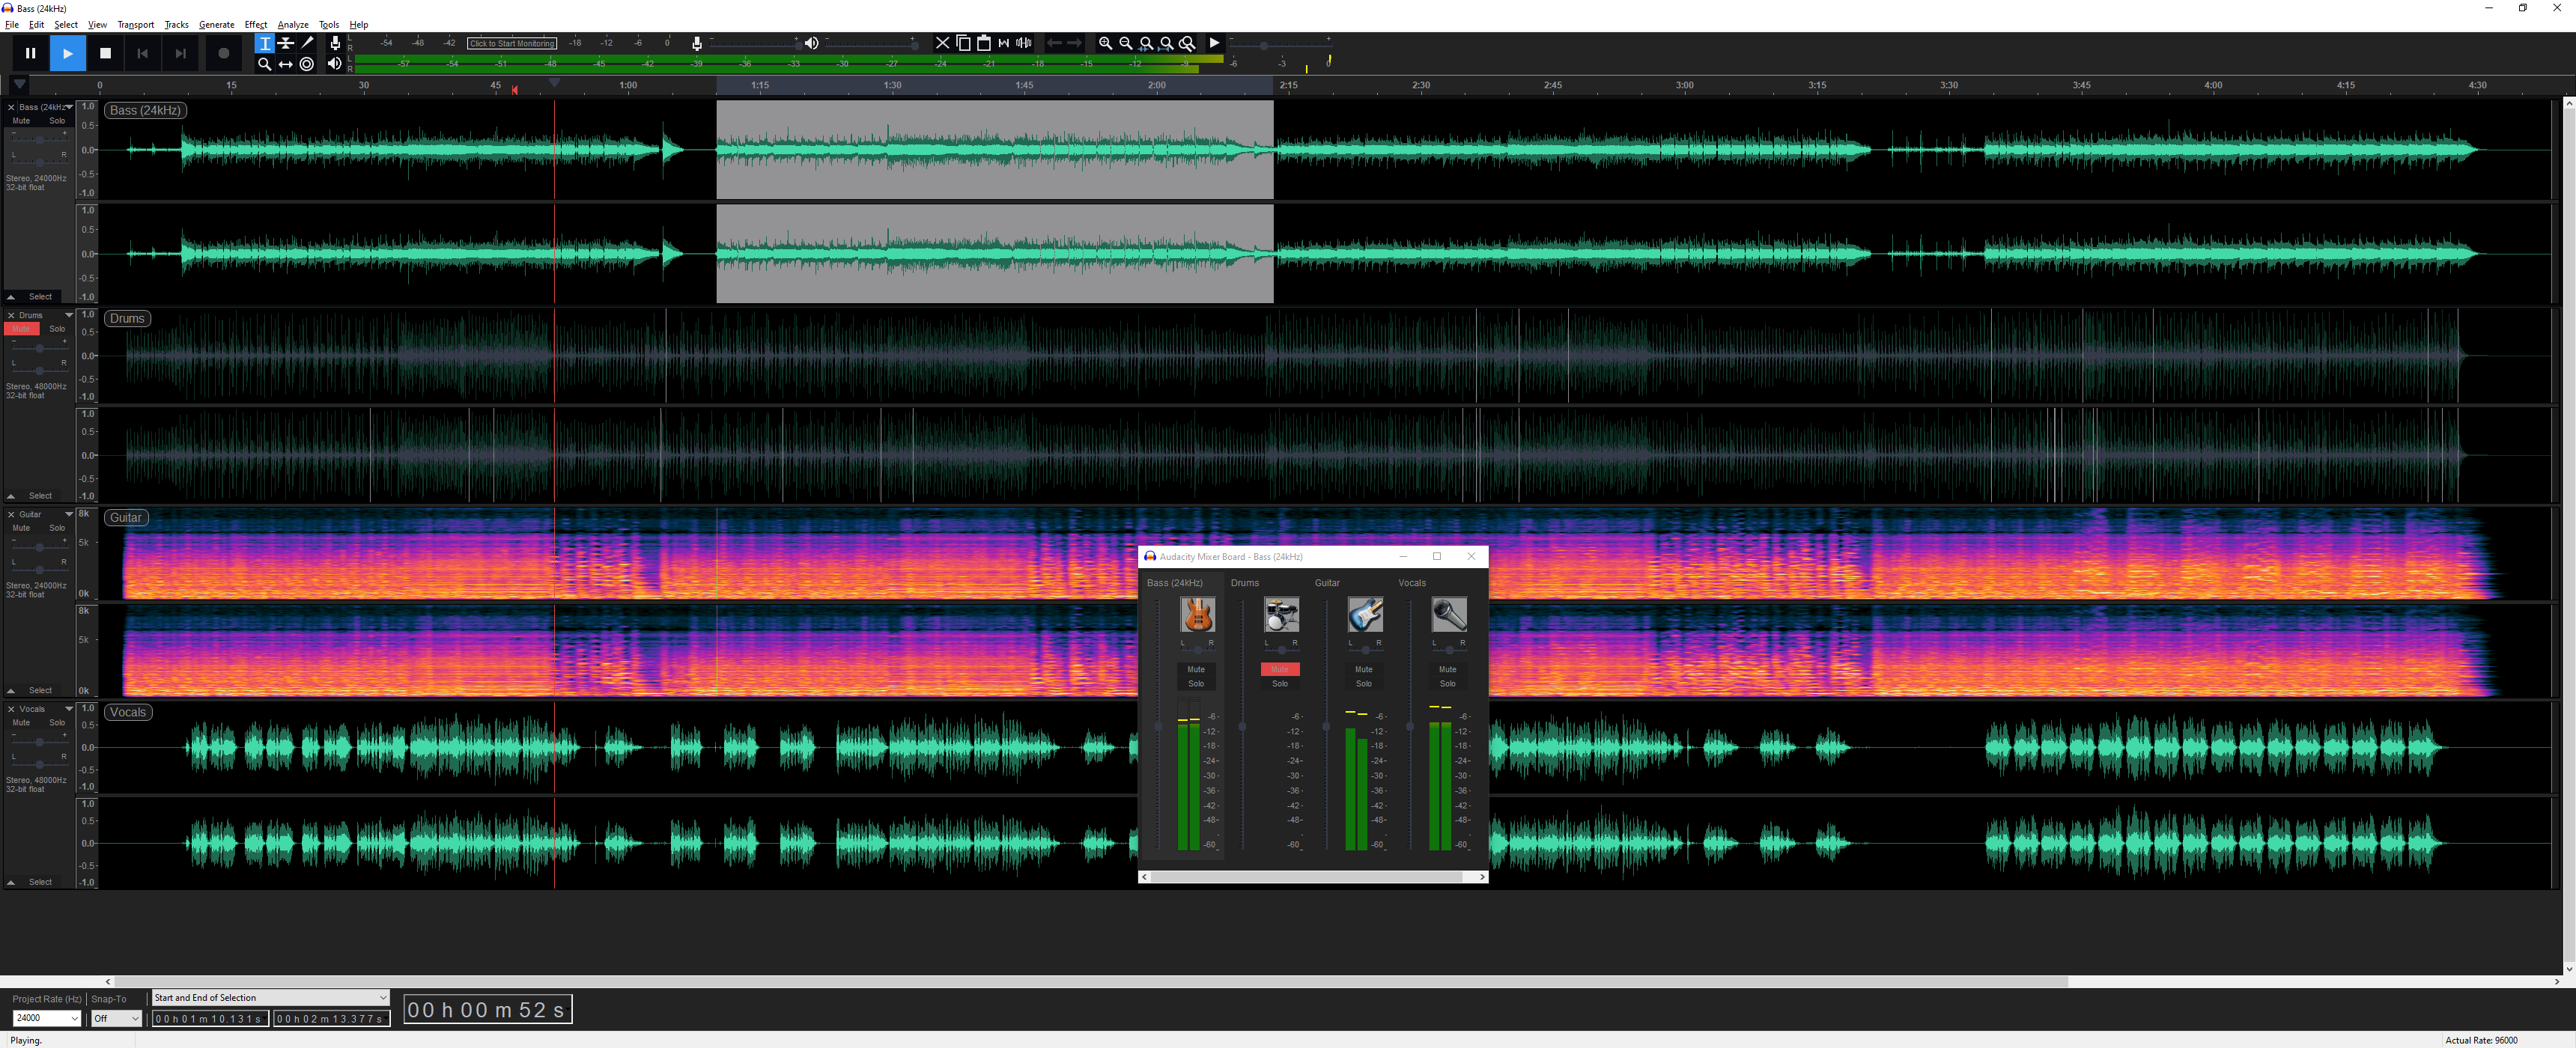Screen dimensions: 2576x1048
Task: Click the Guitar instrument icon in Mixer Board
Action: (x=1364, y=615)
